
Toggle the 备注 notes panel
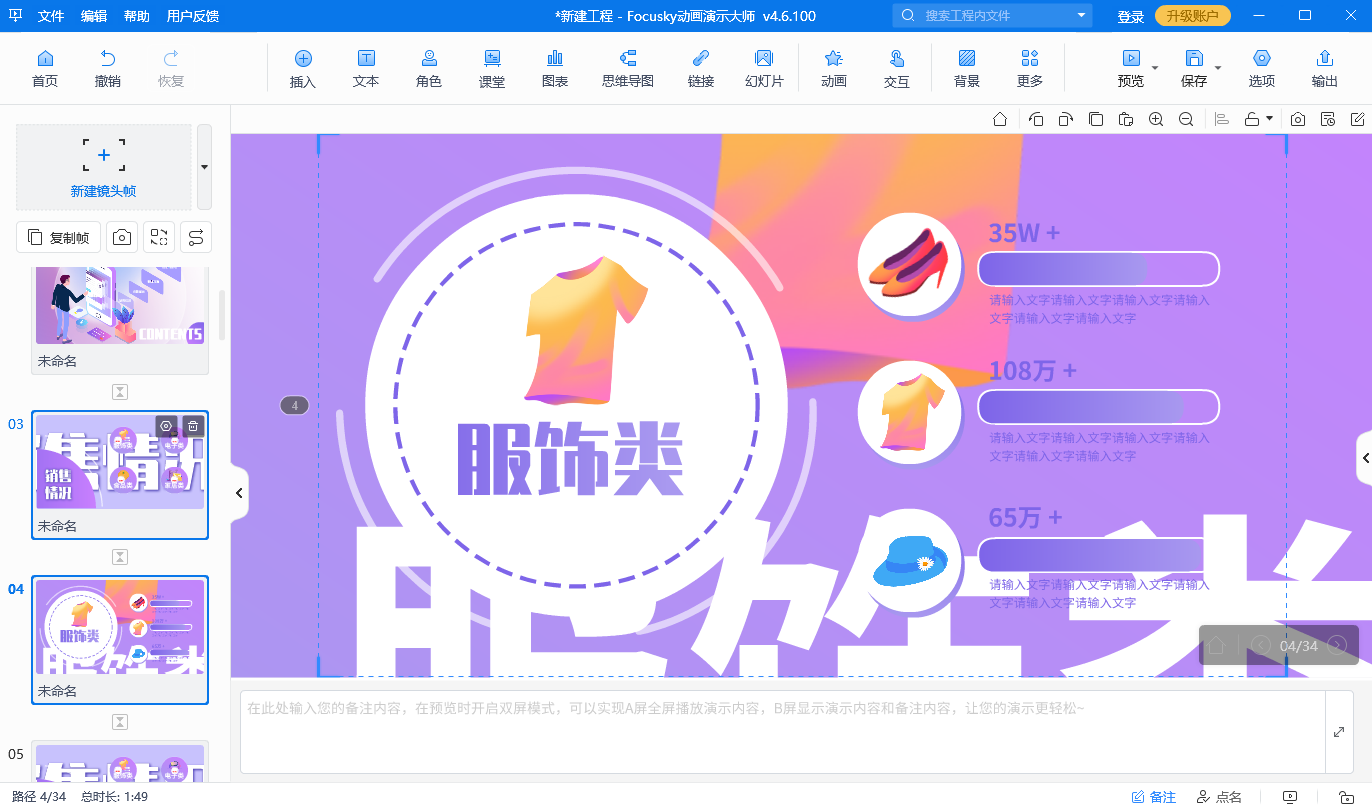point(1154,797)
